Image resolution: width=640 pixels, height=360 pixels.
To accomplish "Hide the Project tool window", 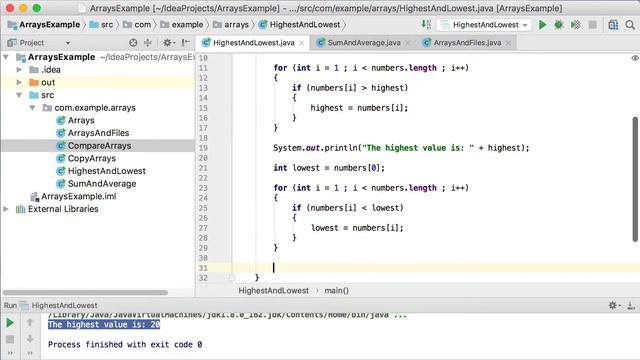I will (186, 42).
